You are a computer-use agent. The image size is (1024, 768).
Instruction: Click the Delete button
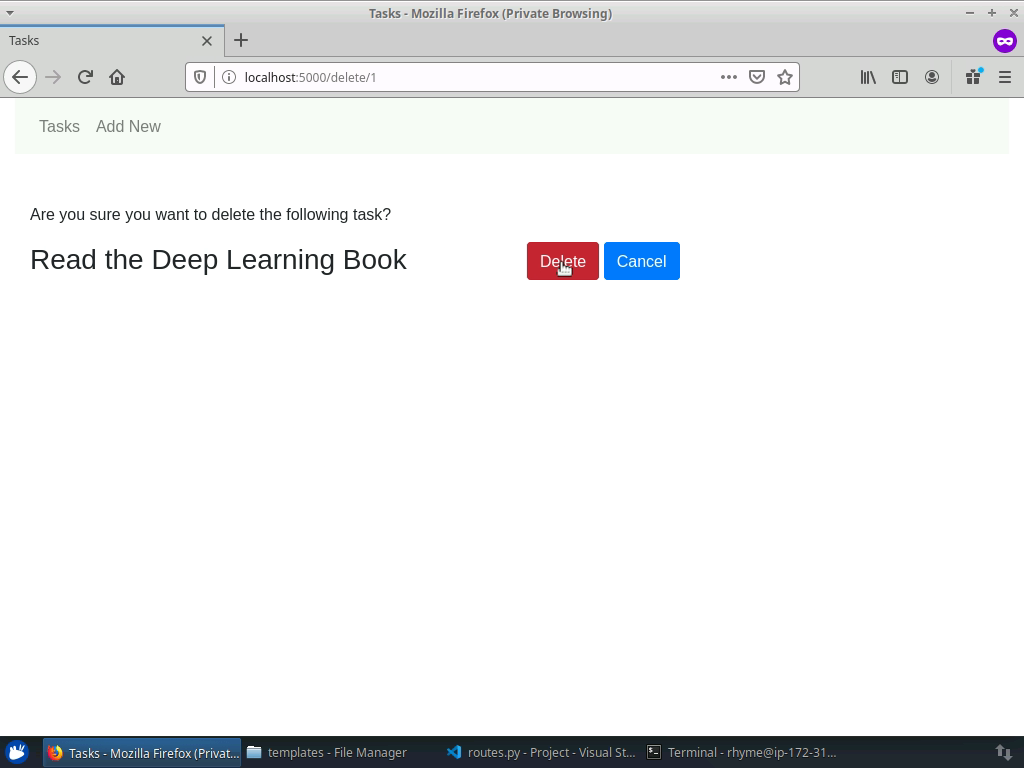(x=562, y=261)
